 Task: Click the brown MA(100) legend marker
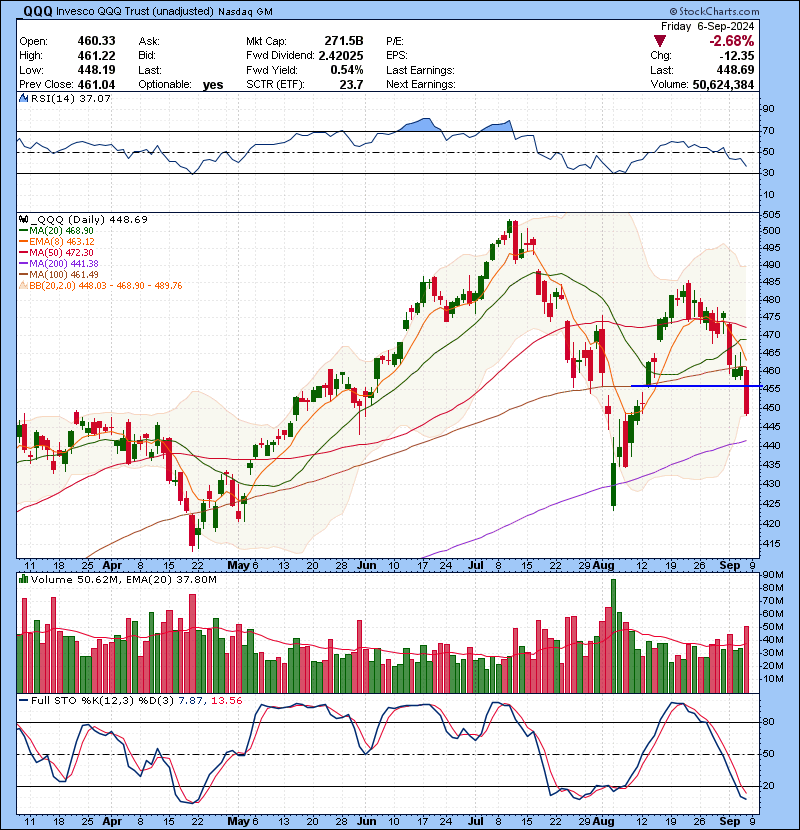(x=22, y=271)
